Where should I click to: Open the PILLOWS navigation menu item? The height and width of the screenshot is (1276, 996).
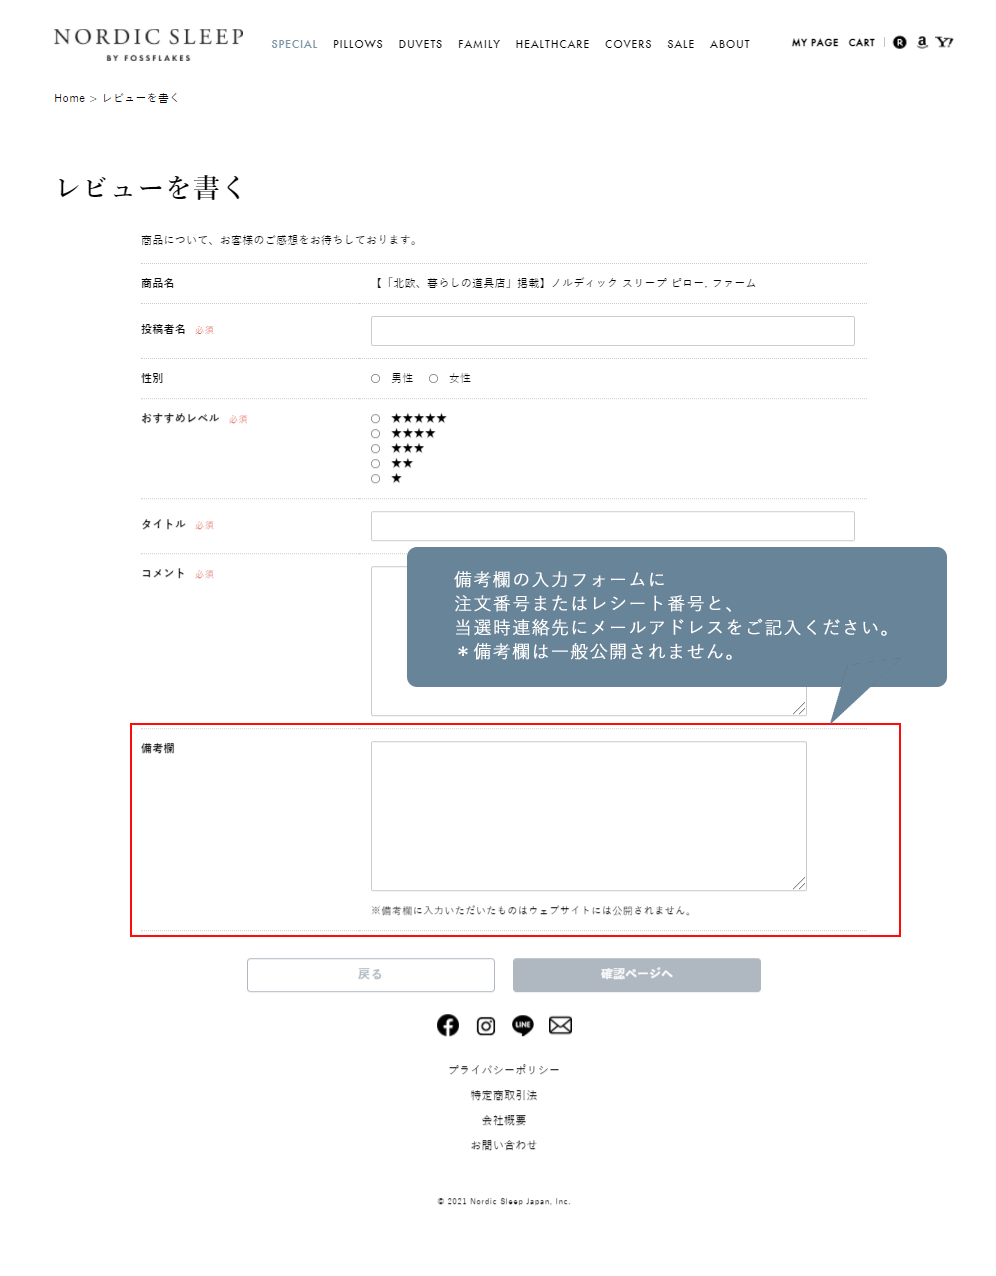tap(357, 44)
